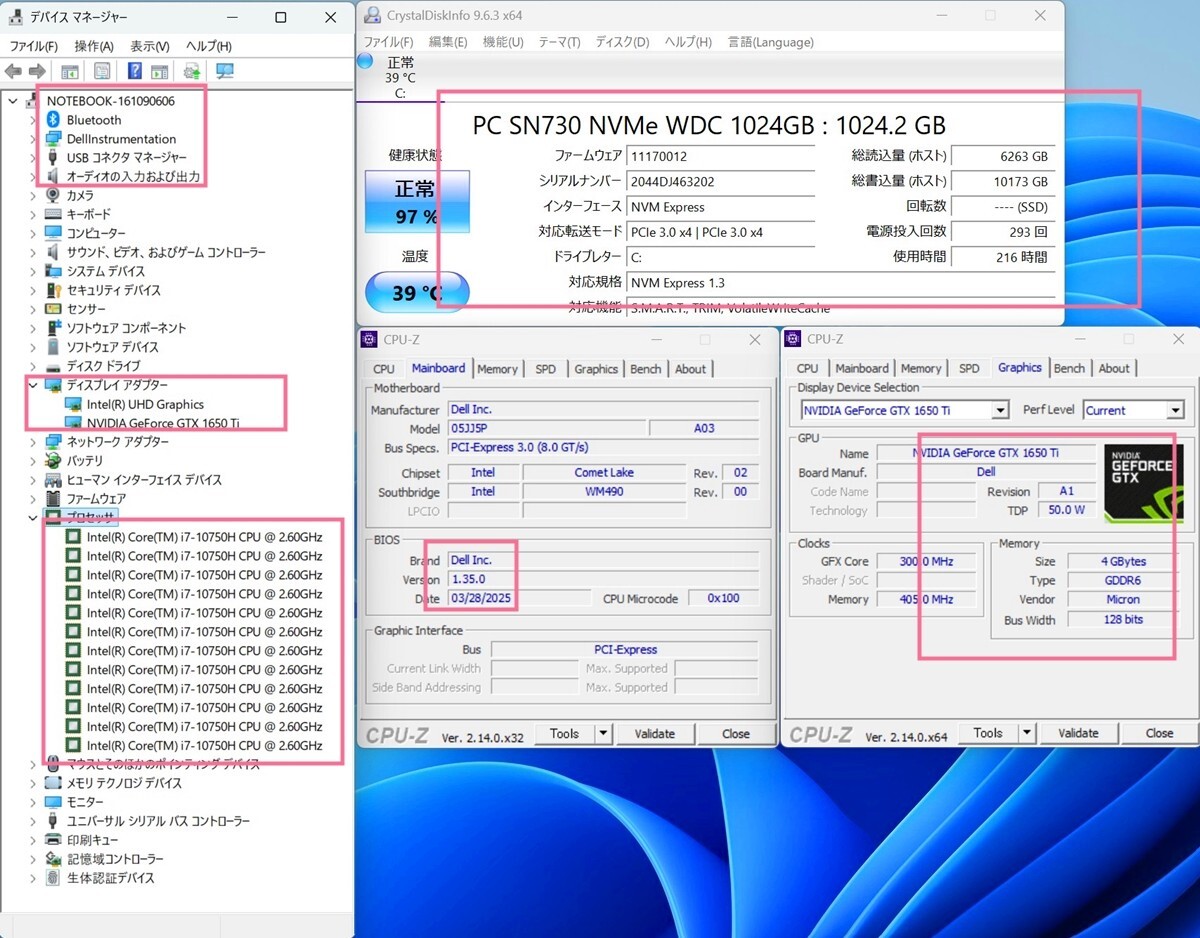Screen dimensions: 1200x938
Task: Click the speaker icon beside オーディオの入力および出力
Action: (x=53, y=176)
